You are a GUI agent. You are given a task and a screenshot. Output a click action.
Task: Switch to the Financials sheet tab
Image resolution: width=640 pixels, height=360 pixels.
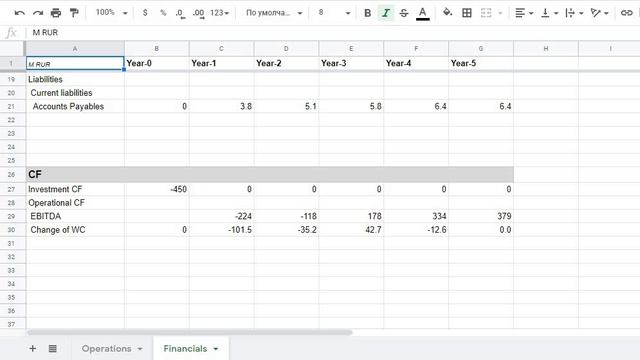[185, 349]
